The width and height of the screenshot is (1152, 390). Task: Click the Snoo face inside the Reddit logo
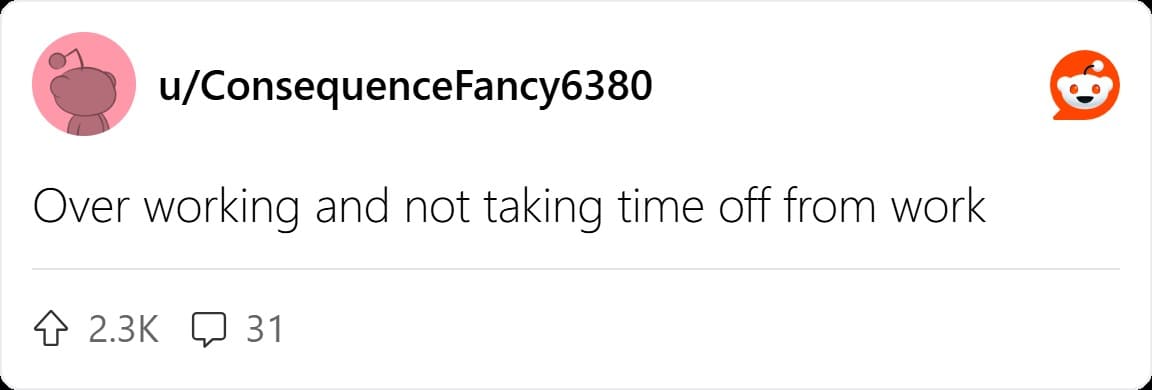pos(1085,92)
